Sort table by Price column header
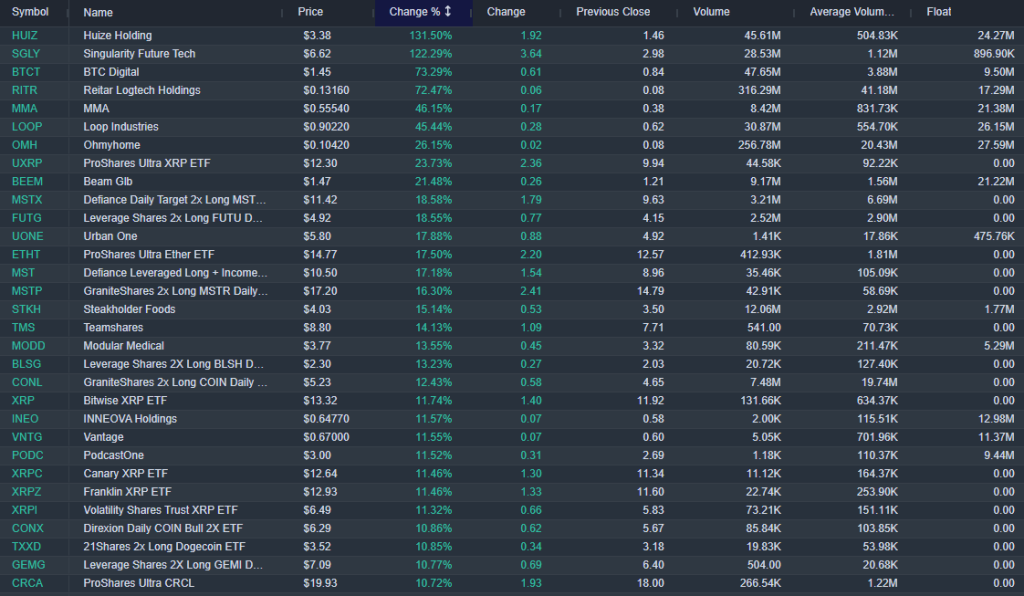The width and height of the screenshot is (1024, 596). click(310, 12)
